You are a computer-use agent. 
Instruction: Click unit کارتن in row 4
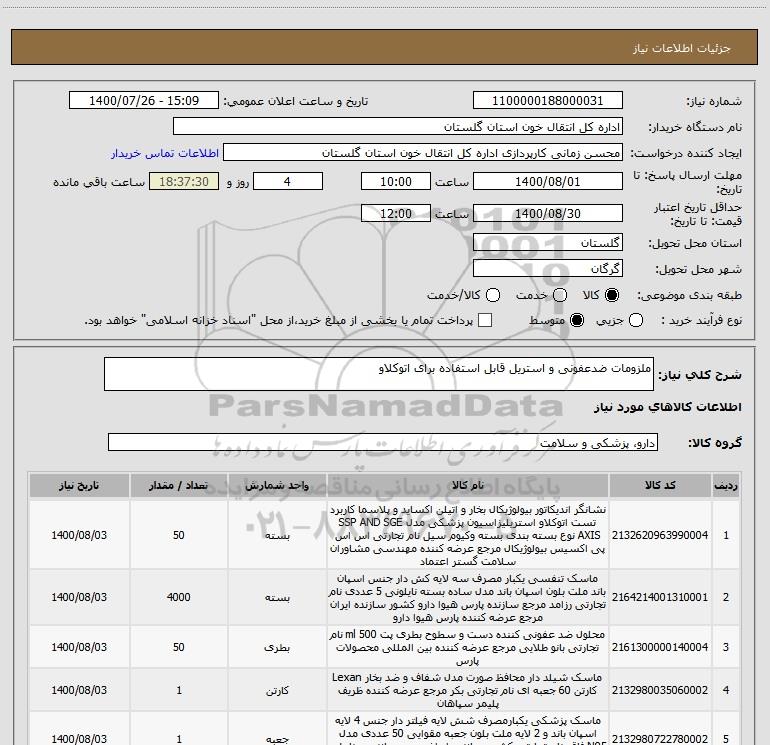point(277,690)
